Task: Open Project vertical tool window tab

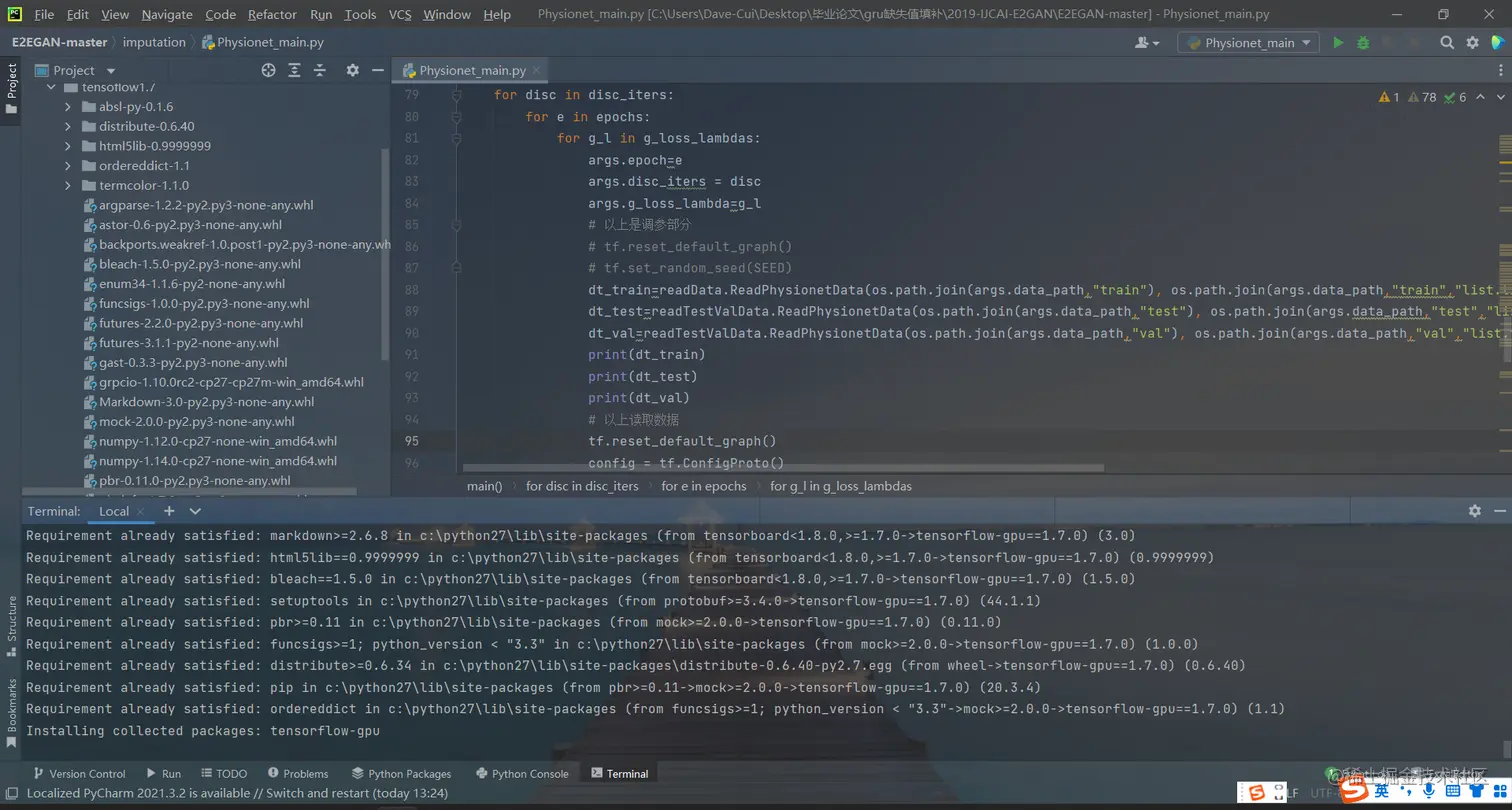Action: 12,88
